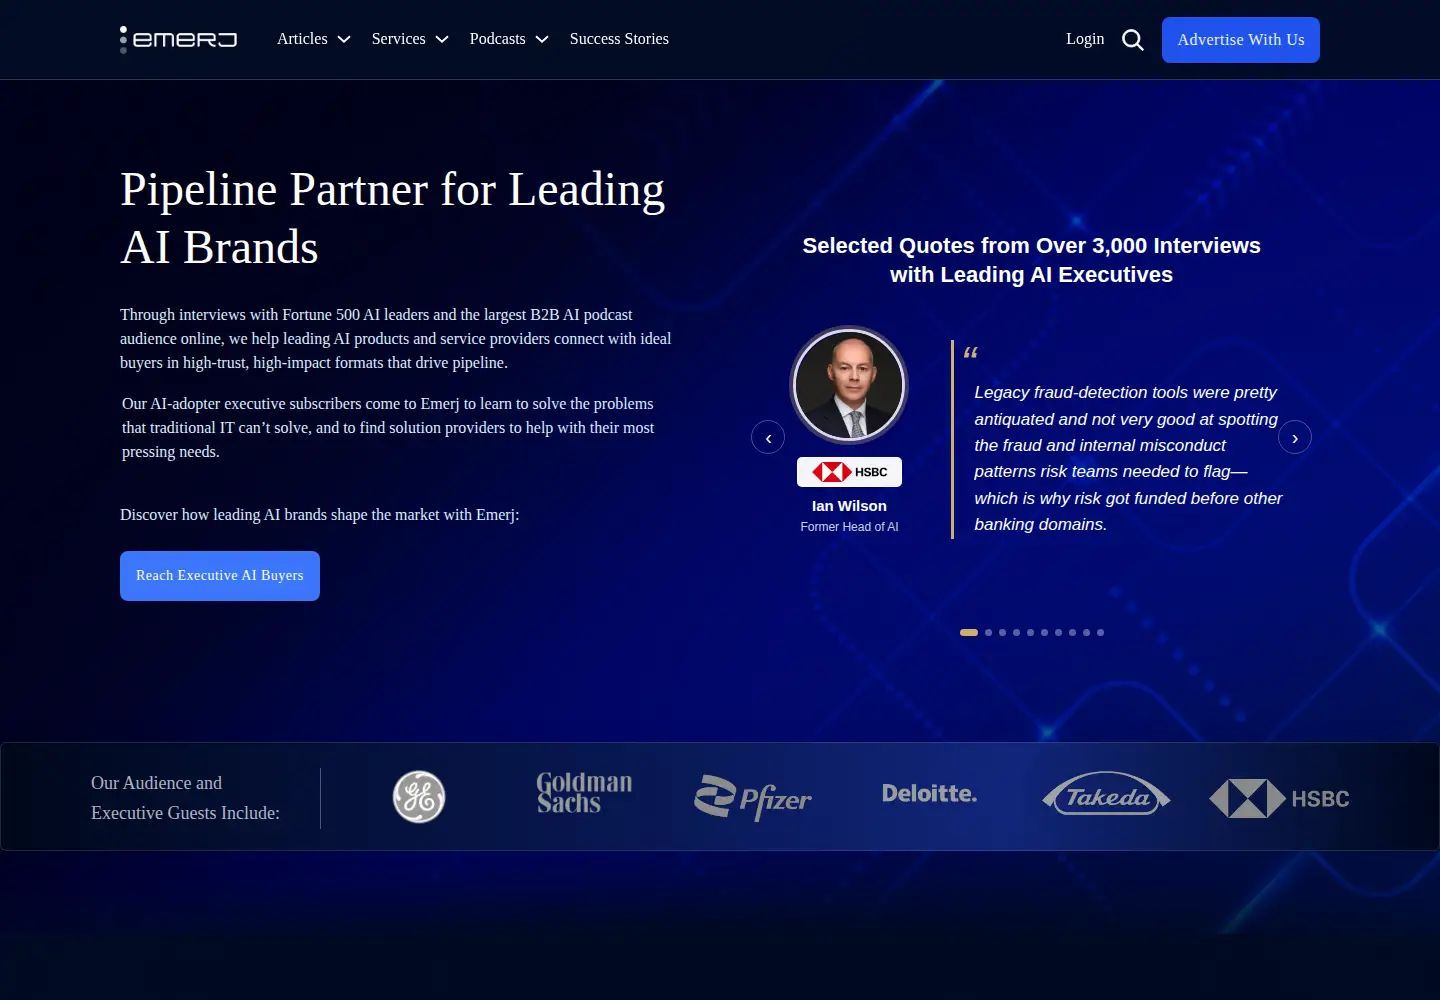Click the "Former Head of AI" caption

(849, 527)
